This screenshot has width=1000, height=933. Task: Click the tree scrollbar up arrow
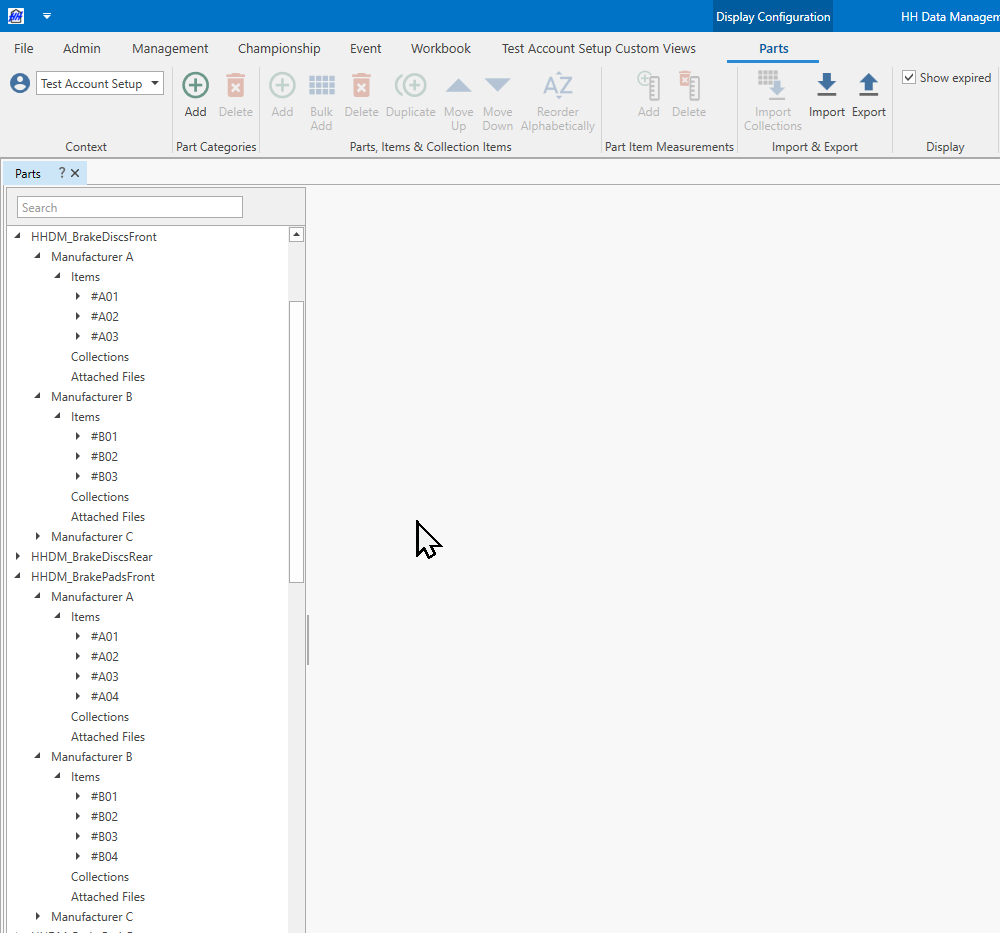pos(296,235)
